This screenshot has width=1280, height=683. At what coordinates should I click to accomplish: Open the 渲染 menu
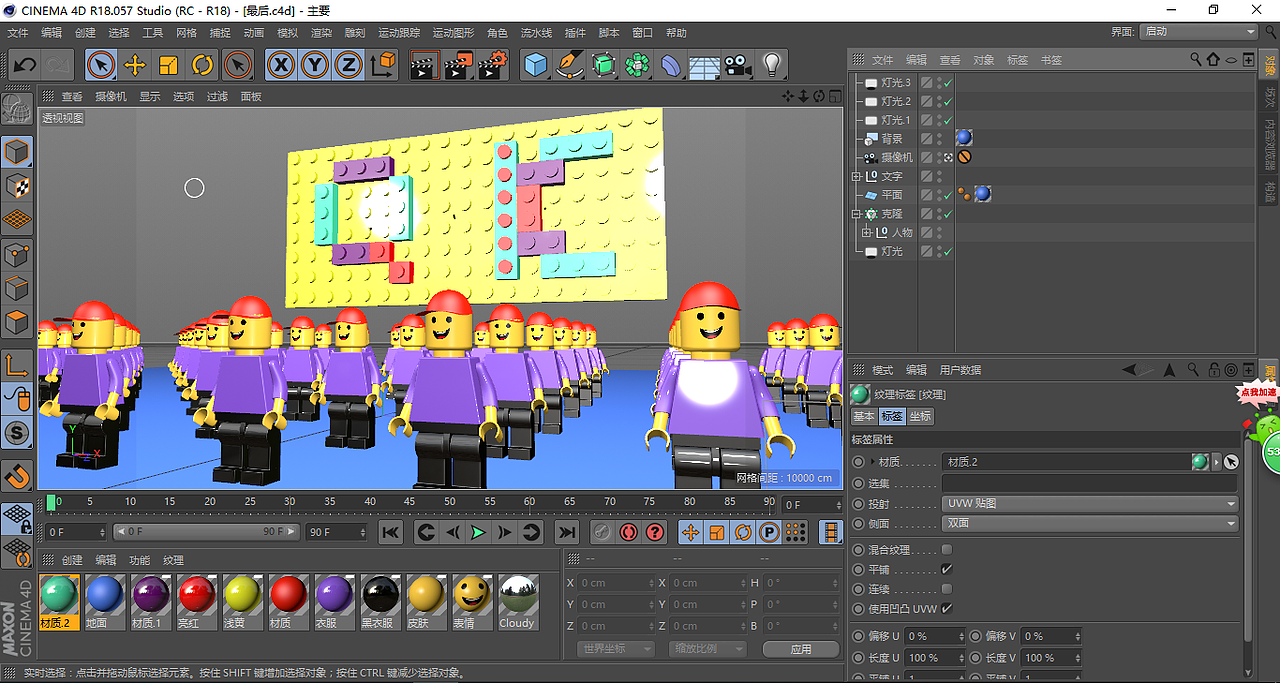(321, 33)
